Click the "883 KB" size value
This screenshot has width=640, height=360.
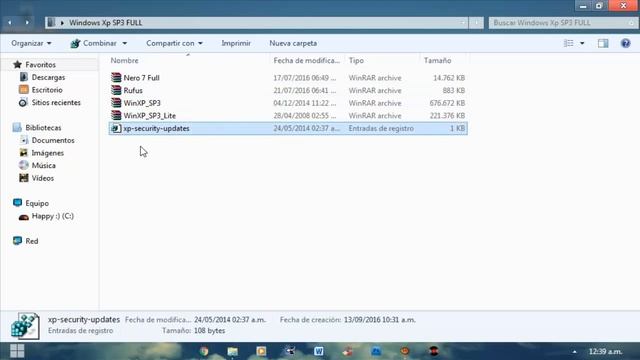point(453,90)
